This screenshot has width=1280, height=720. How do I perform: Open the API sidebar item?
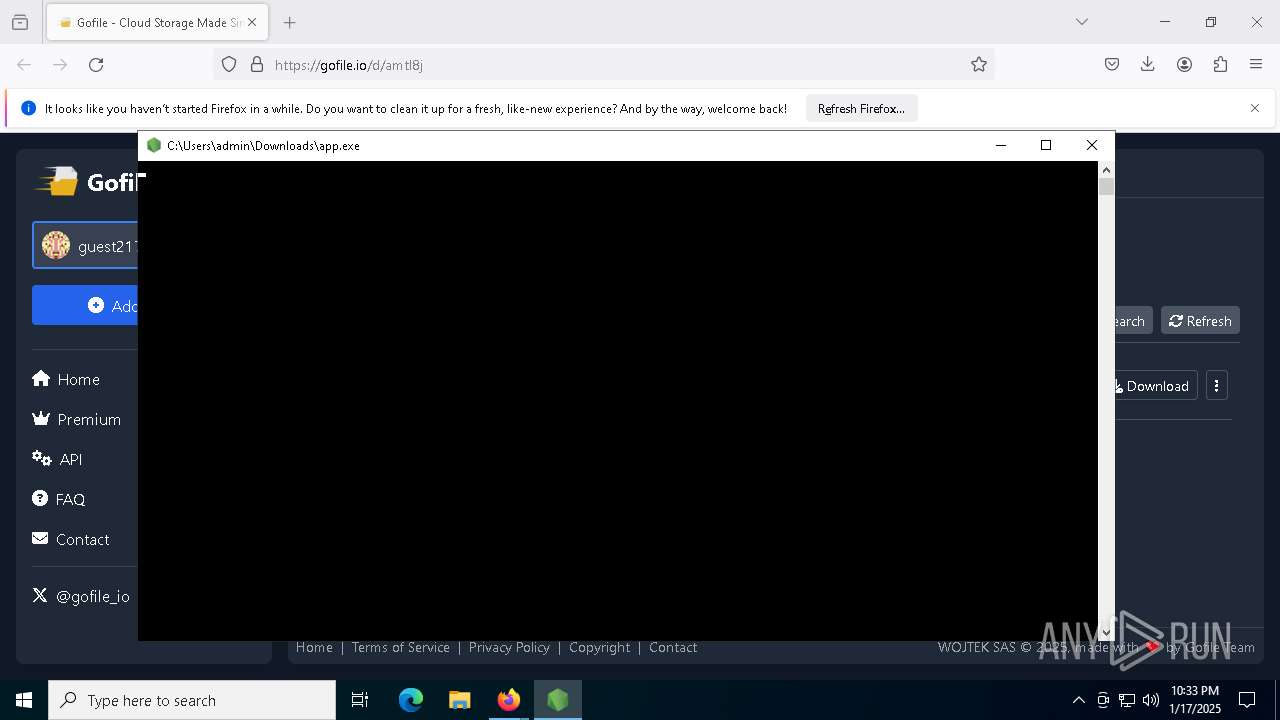coord(57,459)
